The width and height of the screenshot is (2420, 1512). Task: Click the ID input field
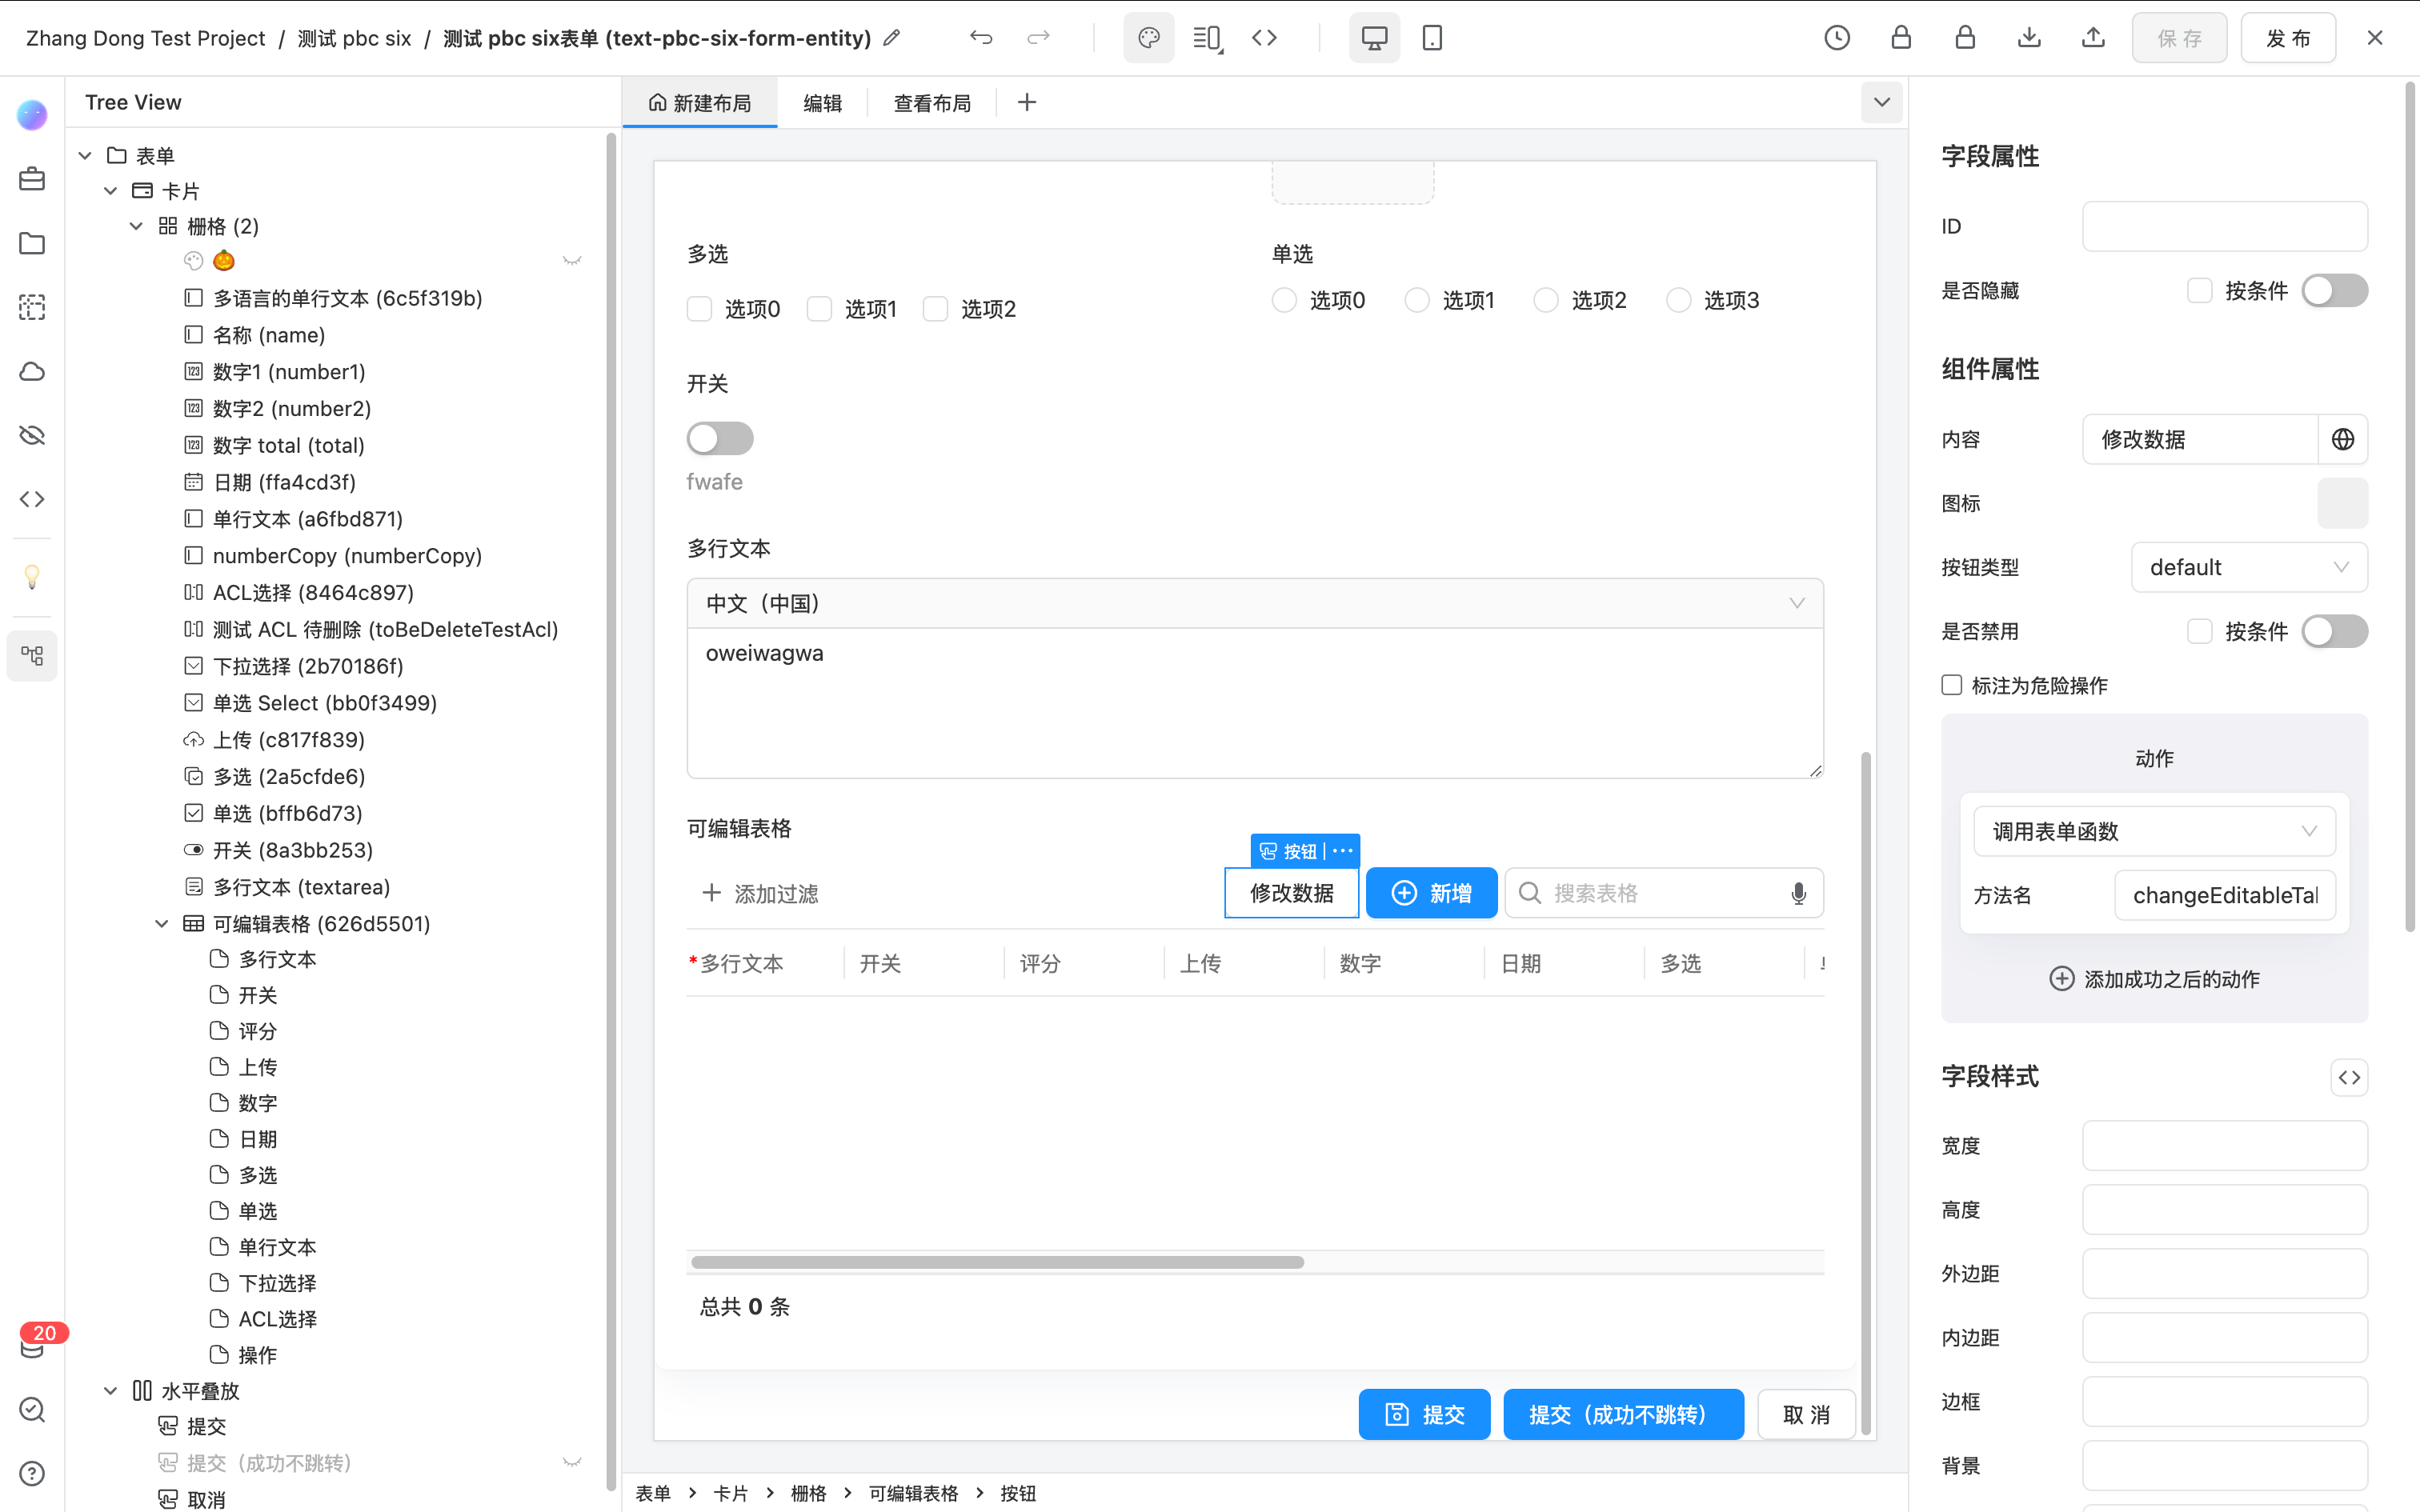tap(2224, 226)
